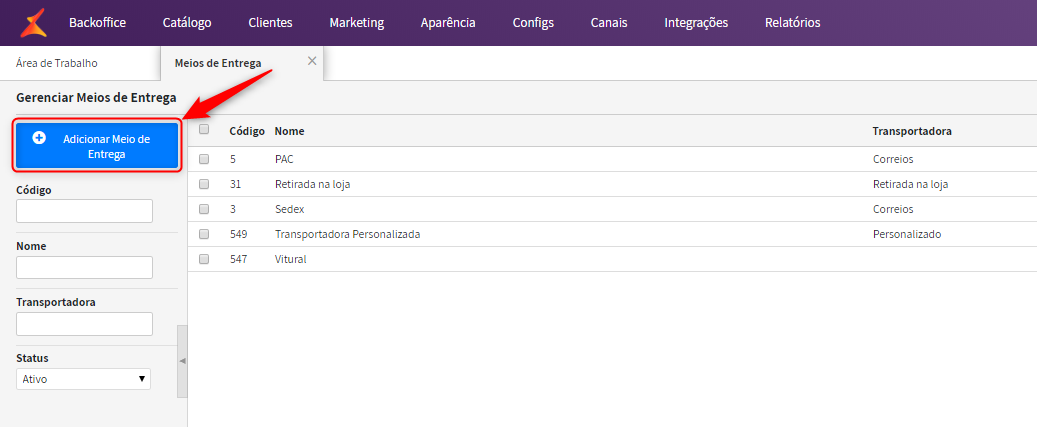Check the Sedex row checkbox
Image resolution: width=1037 pixels, height=427 pixels.
pyautogui.click(x=204, y=209)
